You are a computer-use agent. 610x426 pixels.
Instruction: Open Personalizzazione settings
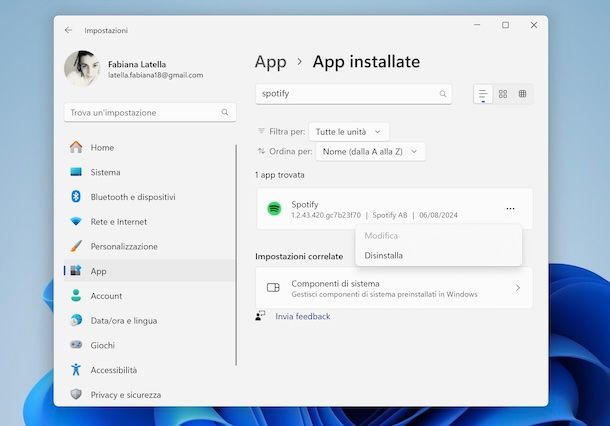149,246
